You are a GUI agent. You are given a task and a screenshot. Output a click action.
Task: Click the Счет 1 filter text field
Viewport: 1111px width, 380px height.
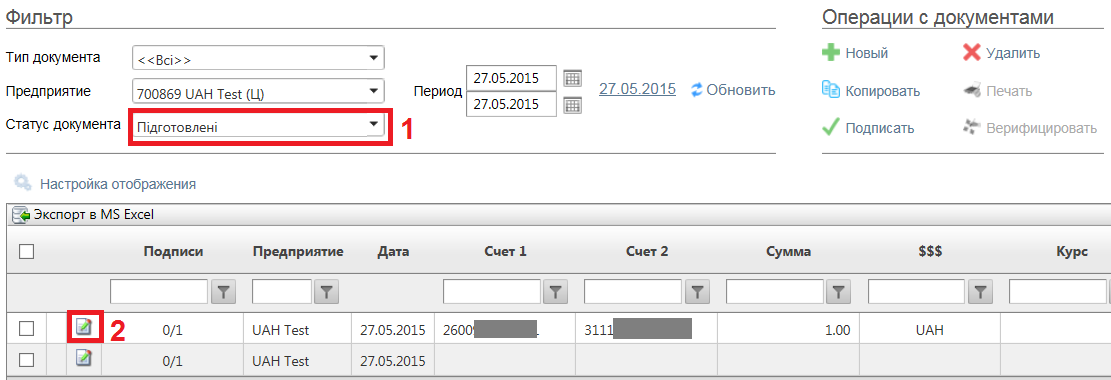(x=492, y=291)
